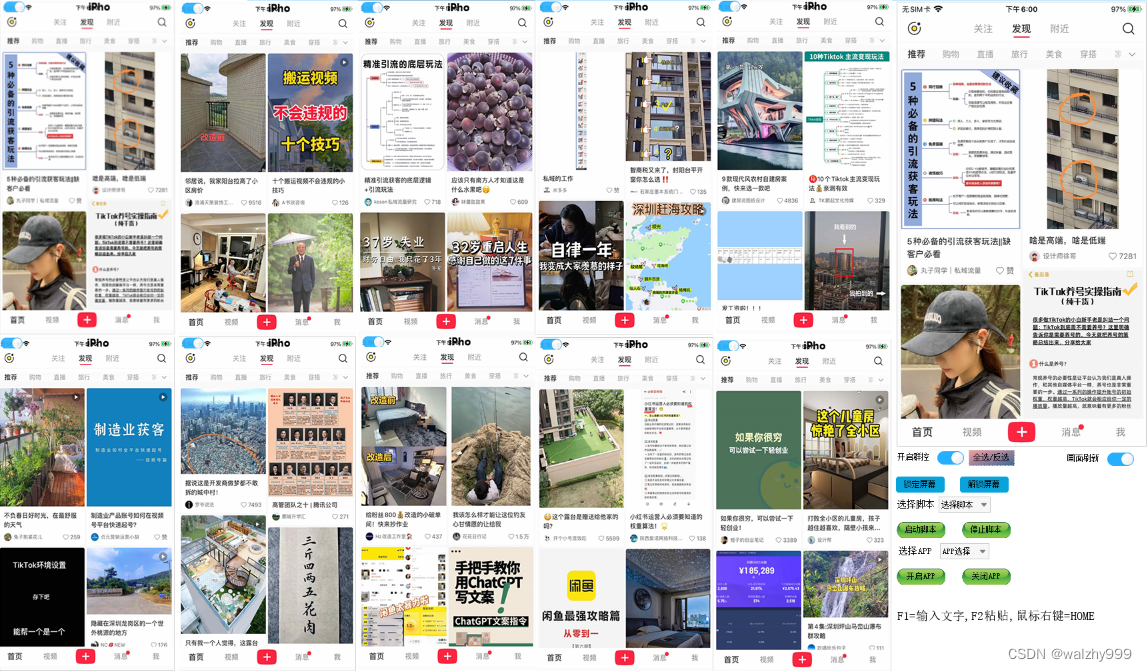Open the 选择脚本 dropdown
The width and height of the screenshot is (1147, 671).
click(x=964, y=505)
